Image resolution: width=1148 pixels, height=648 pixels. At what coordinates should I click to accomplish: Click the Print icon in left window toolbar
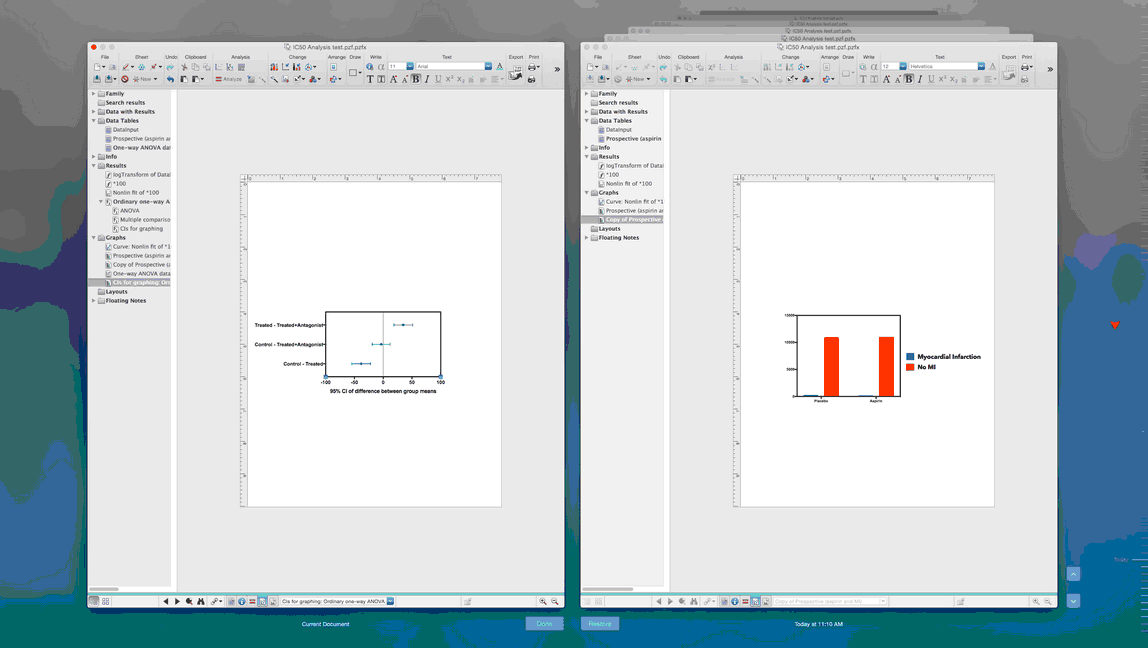point(532,67)
